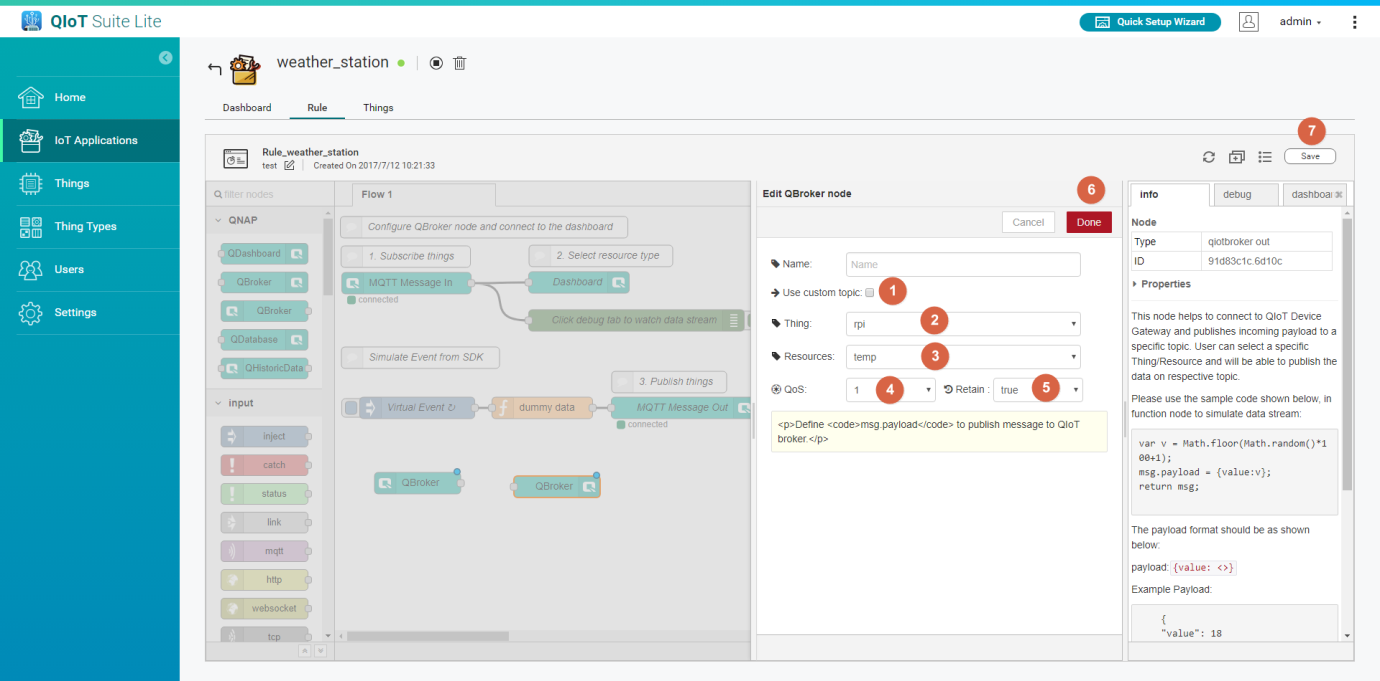Open the QoS dropdown
1380x681 pixels.
[890, 390]
